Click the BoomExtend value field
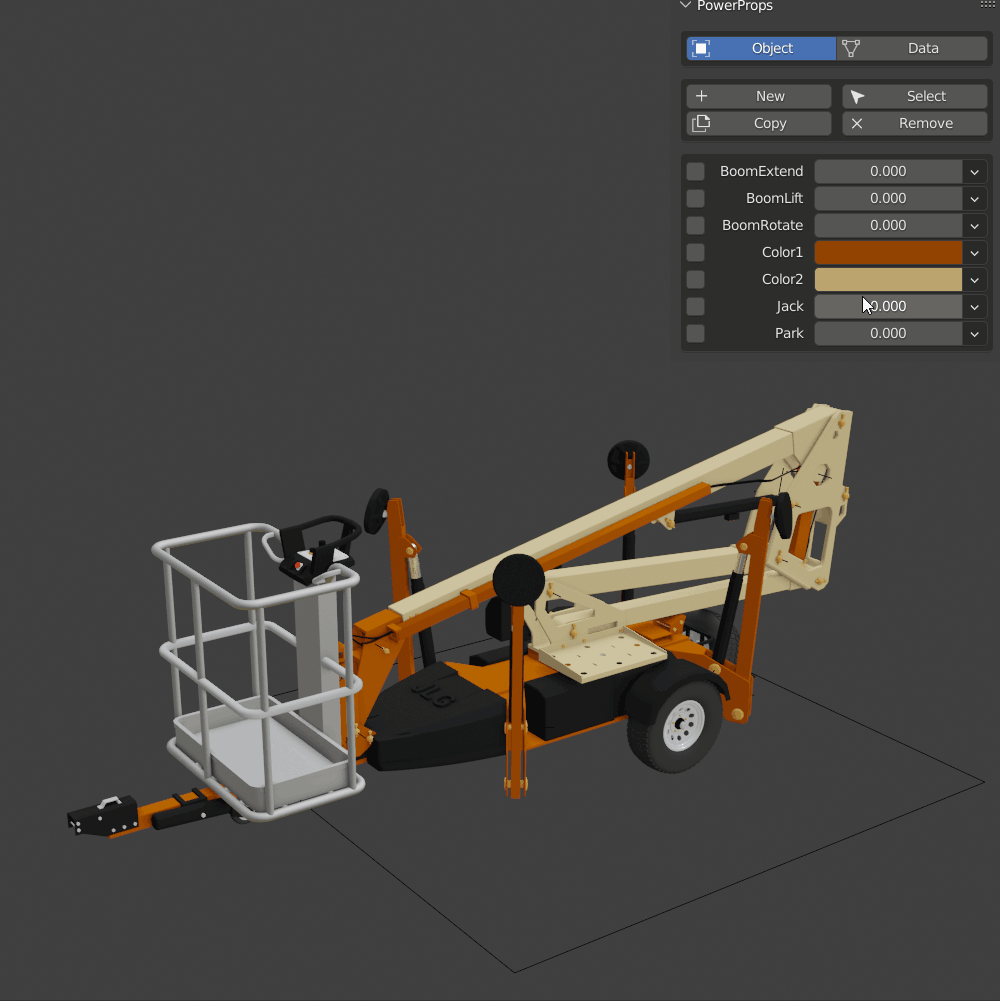1000x1001 pixels. 888,171
